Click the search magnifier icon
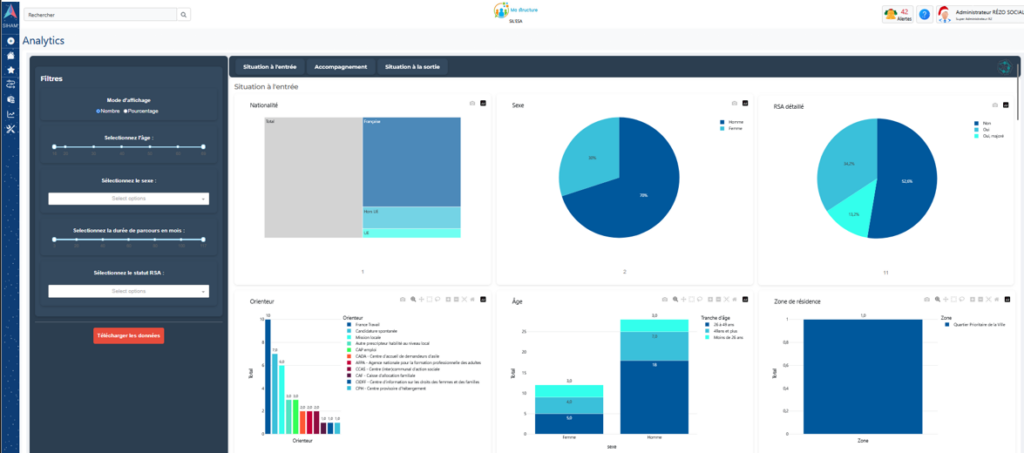This screenshot has width=1024, height=453. (x=183, y=15)
